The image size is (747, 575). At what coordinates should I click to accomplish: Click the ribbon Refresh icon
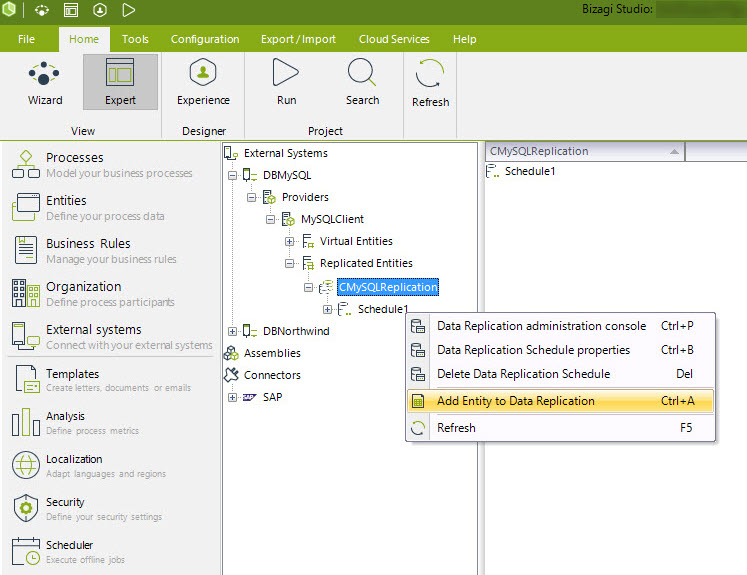coord(430,73)
